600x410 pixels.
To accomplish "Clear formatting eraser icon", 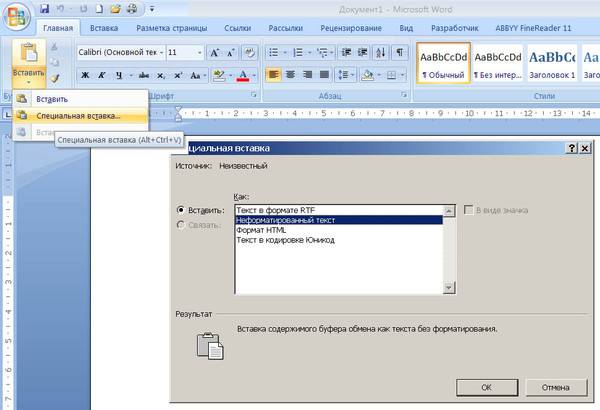I will tap(249, 52).
